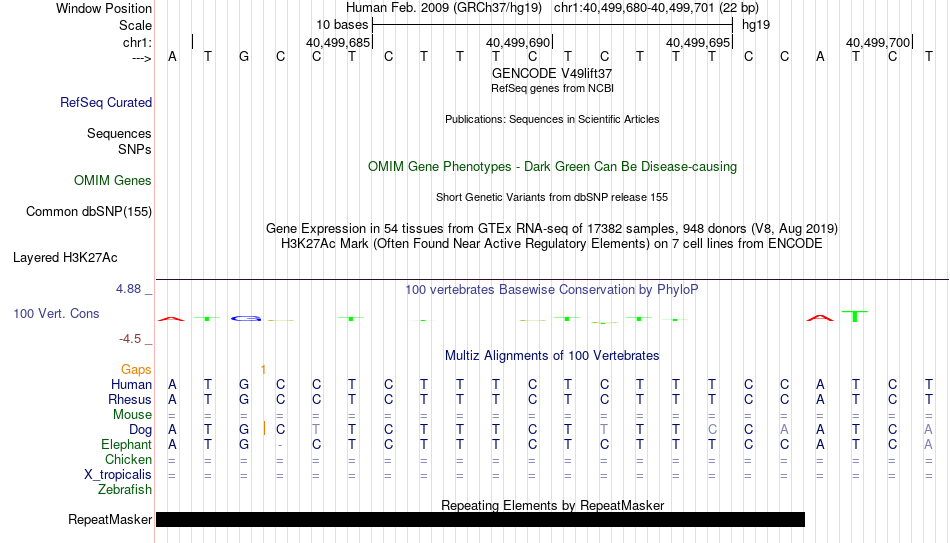The width and height of the screenshot is (950, 543).
Task: Click the Gaps row label
Action: 136,370
